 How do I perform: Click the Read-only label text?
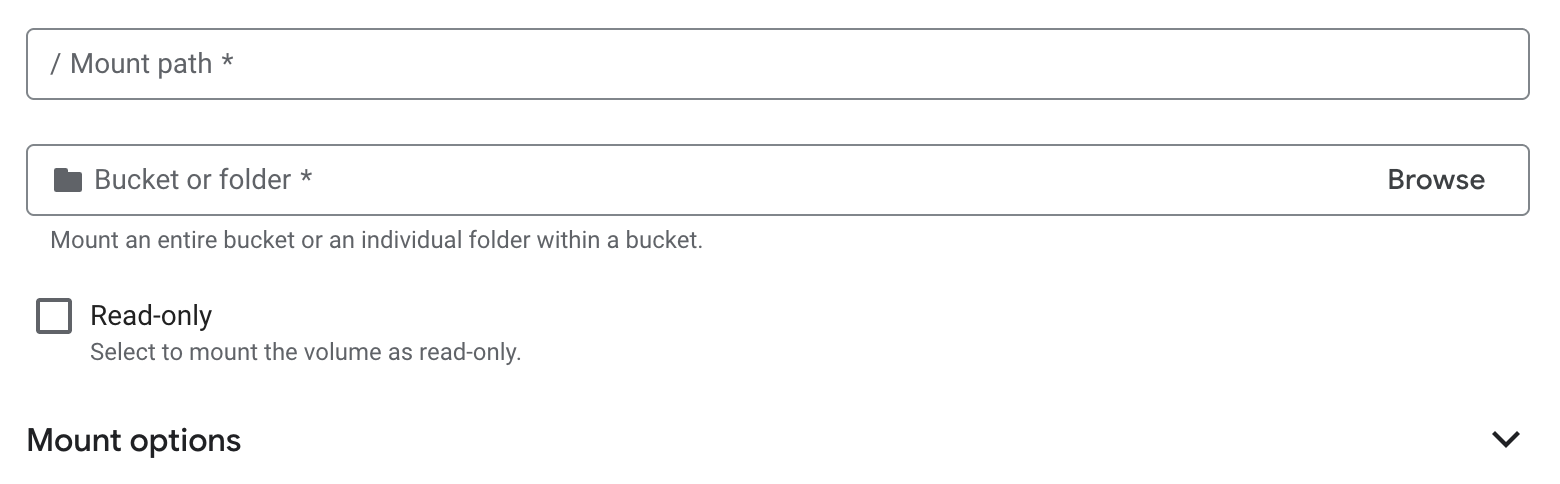[151, 316]
